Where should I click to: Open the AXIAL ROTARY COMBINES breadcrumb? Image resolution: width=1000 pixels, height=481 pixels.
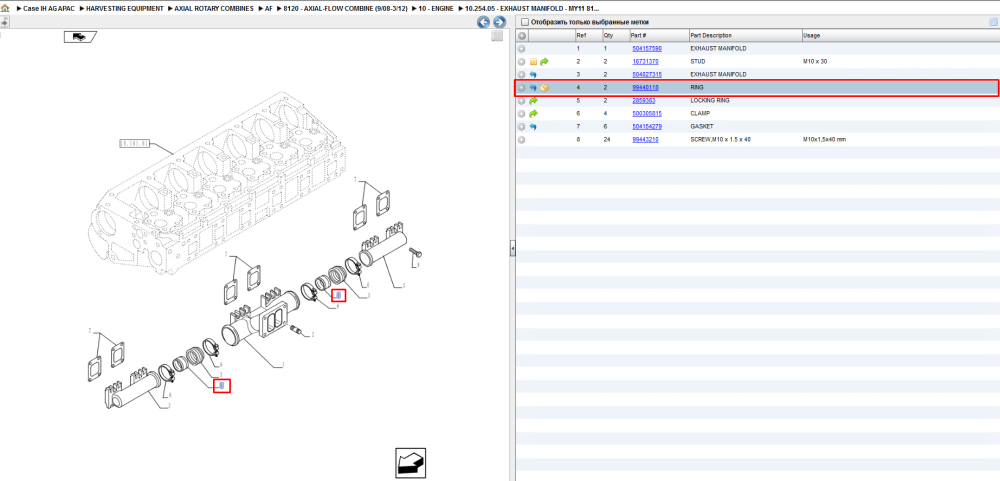pyautogui.click(x=214, y=9)
